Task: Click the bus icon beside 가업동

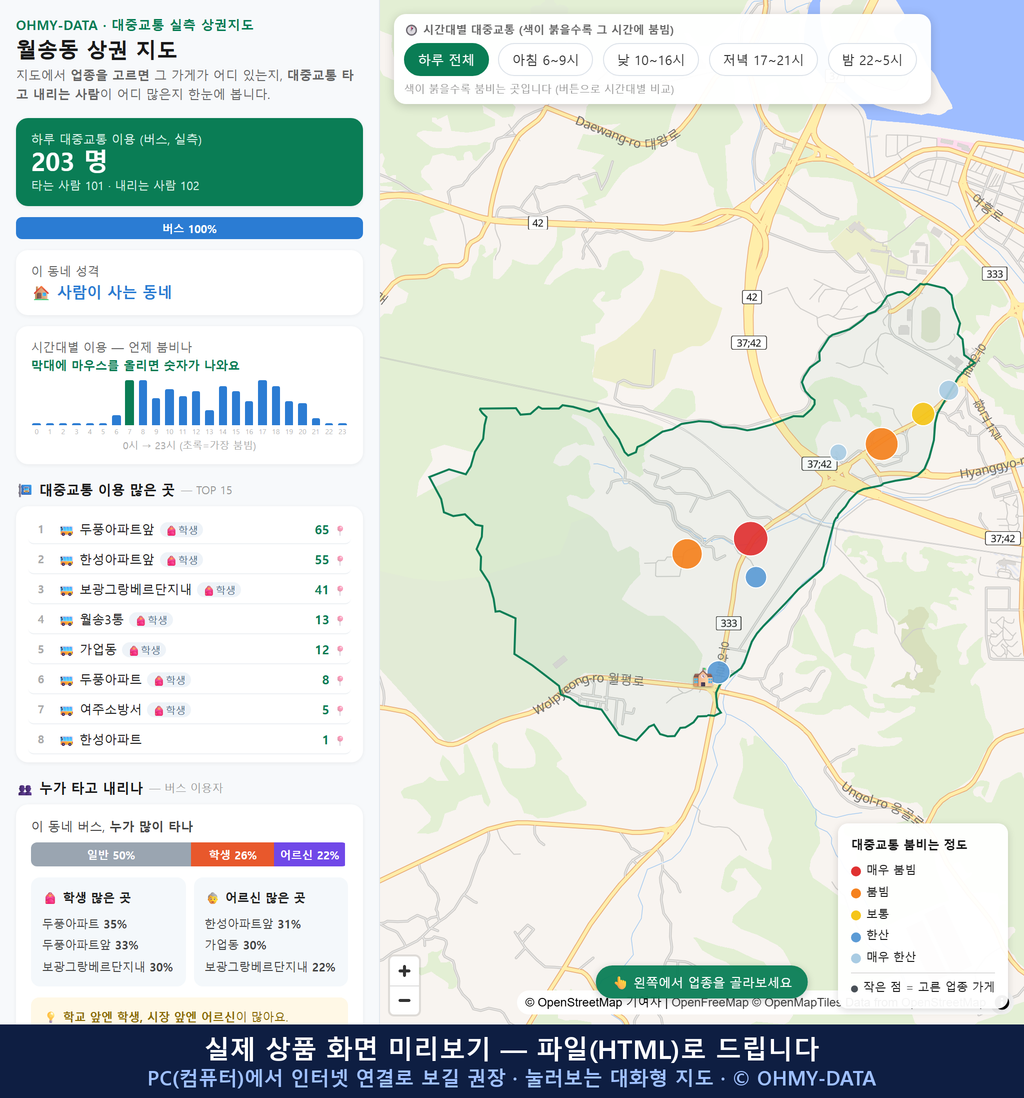Action: click(67, 650)
